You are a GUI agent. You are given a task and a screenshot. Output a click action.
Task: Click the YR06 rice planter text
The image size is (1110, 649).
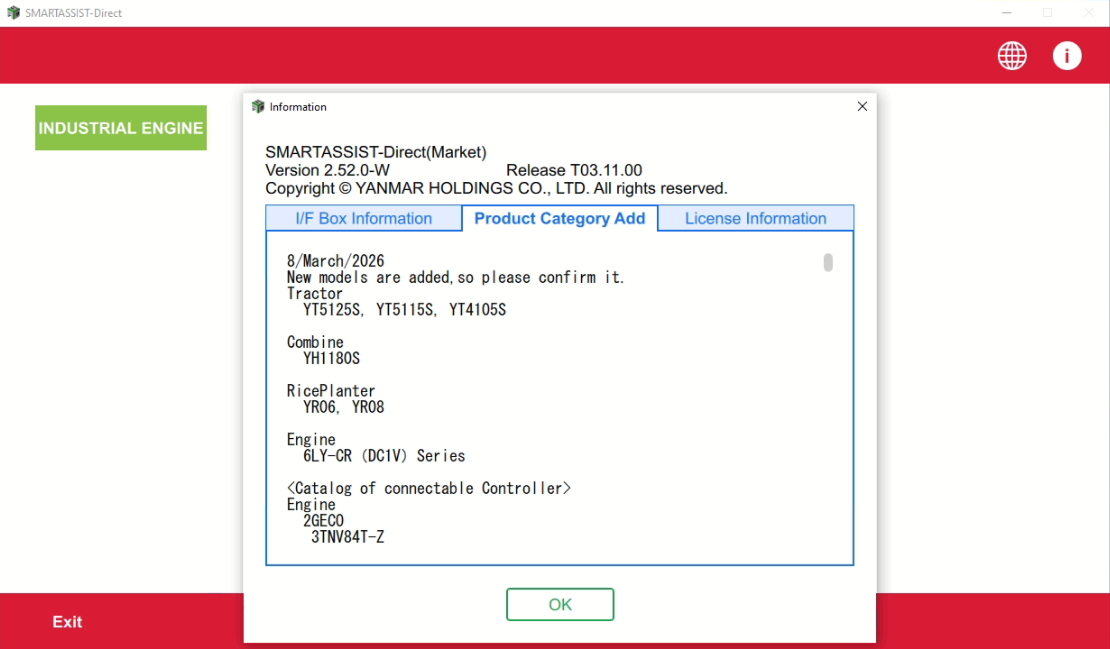coord(318,407)
